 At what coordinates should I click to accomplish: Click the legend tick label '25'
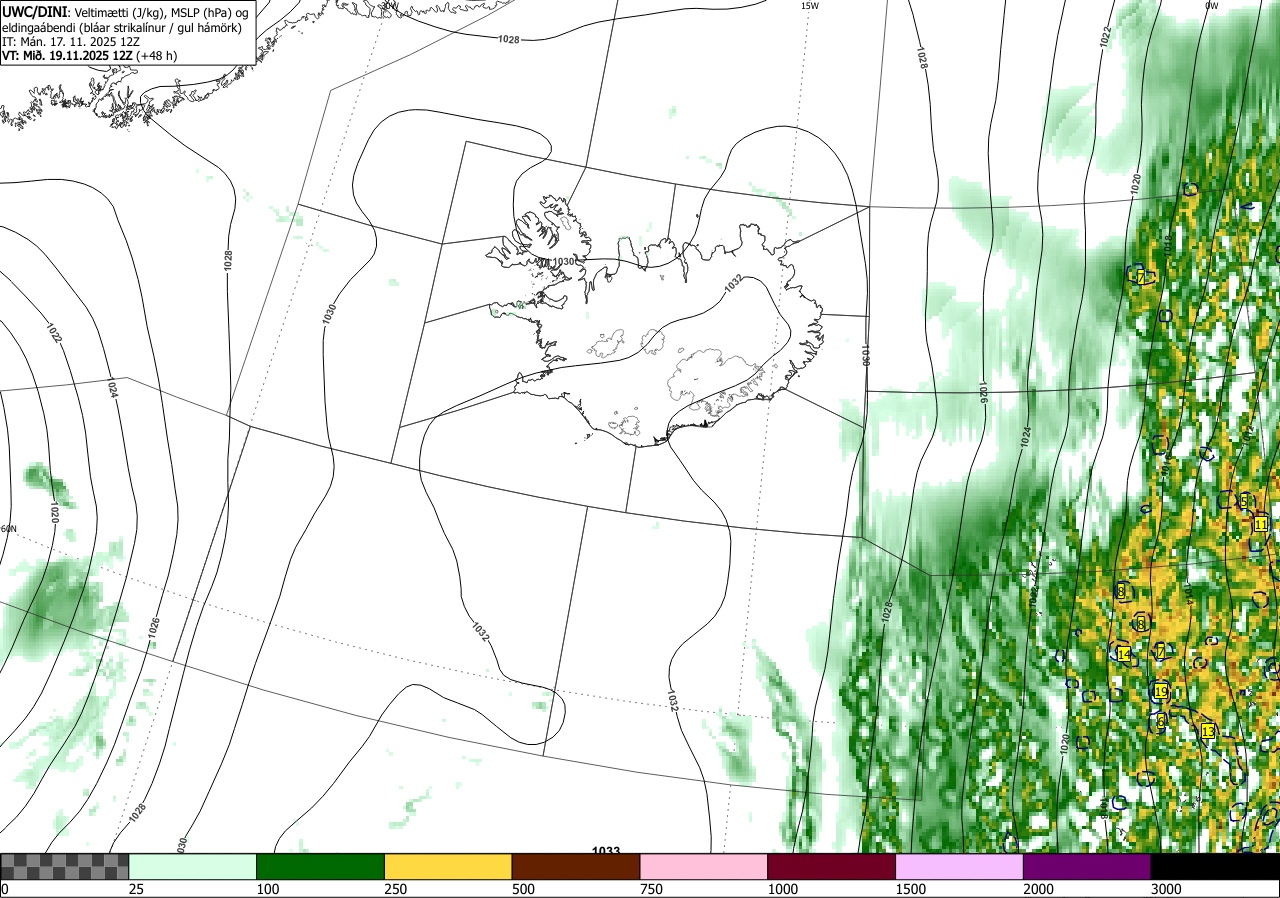[135, 889]
